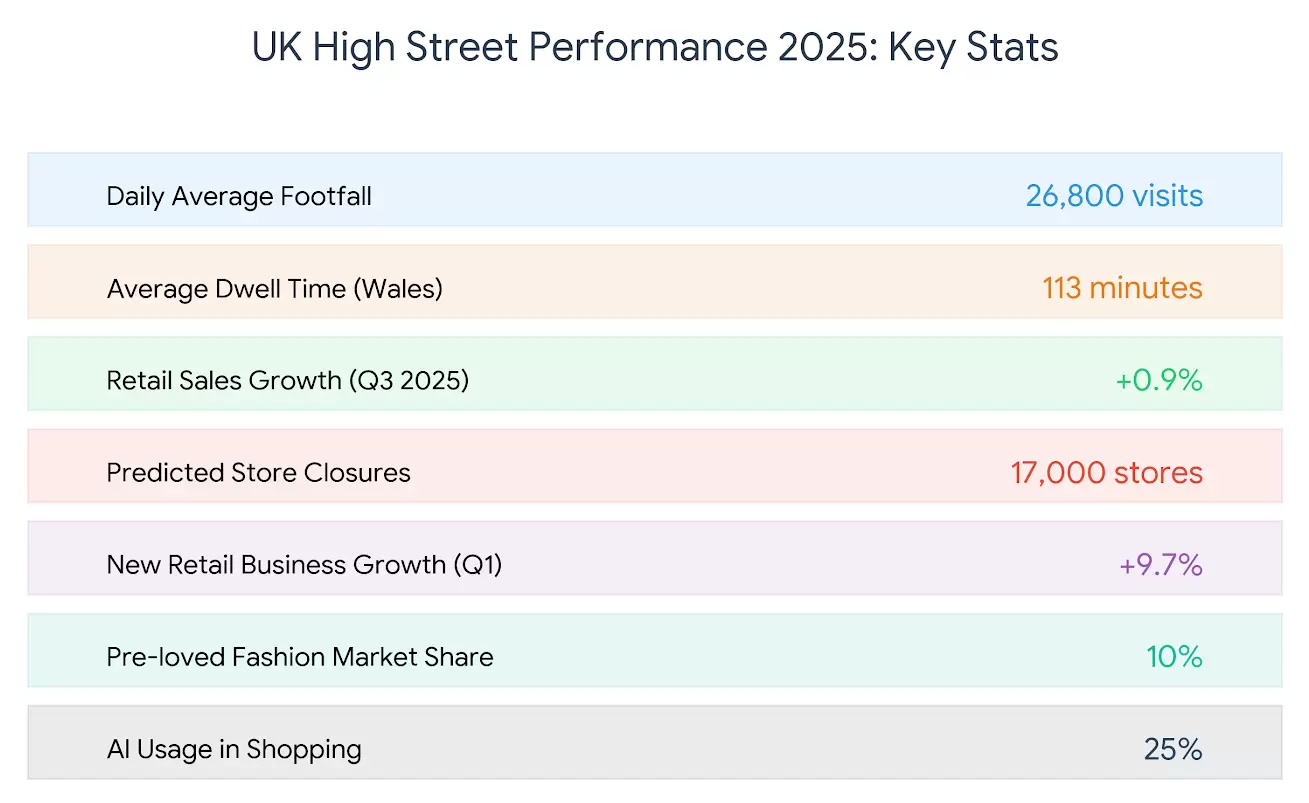Select the 26,800 visits value
The width and height of the screenshot is (1309, 803).
(1114, 195)
